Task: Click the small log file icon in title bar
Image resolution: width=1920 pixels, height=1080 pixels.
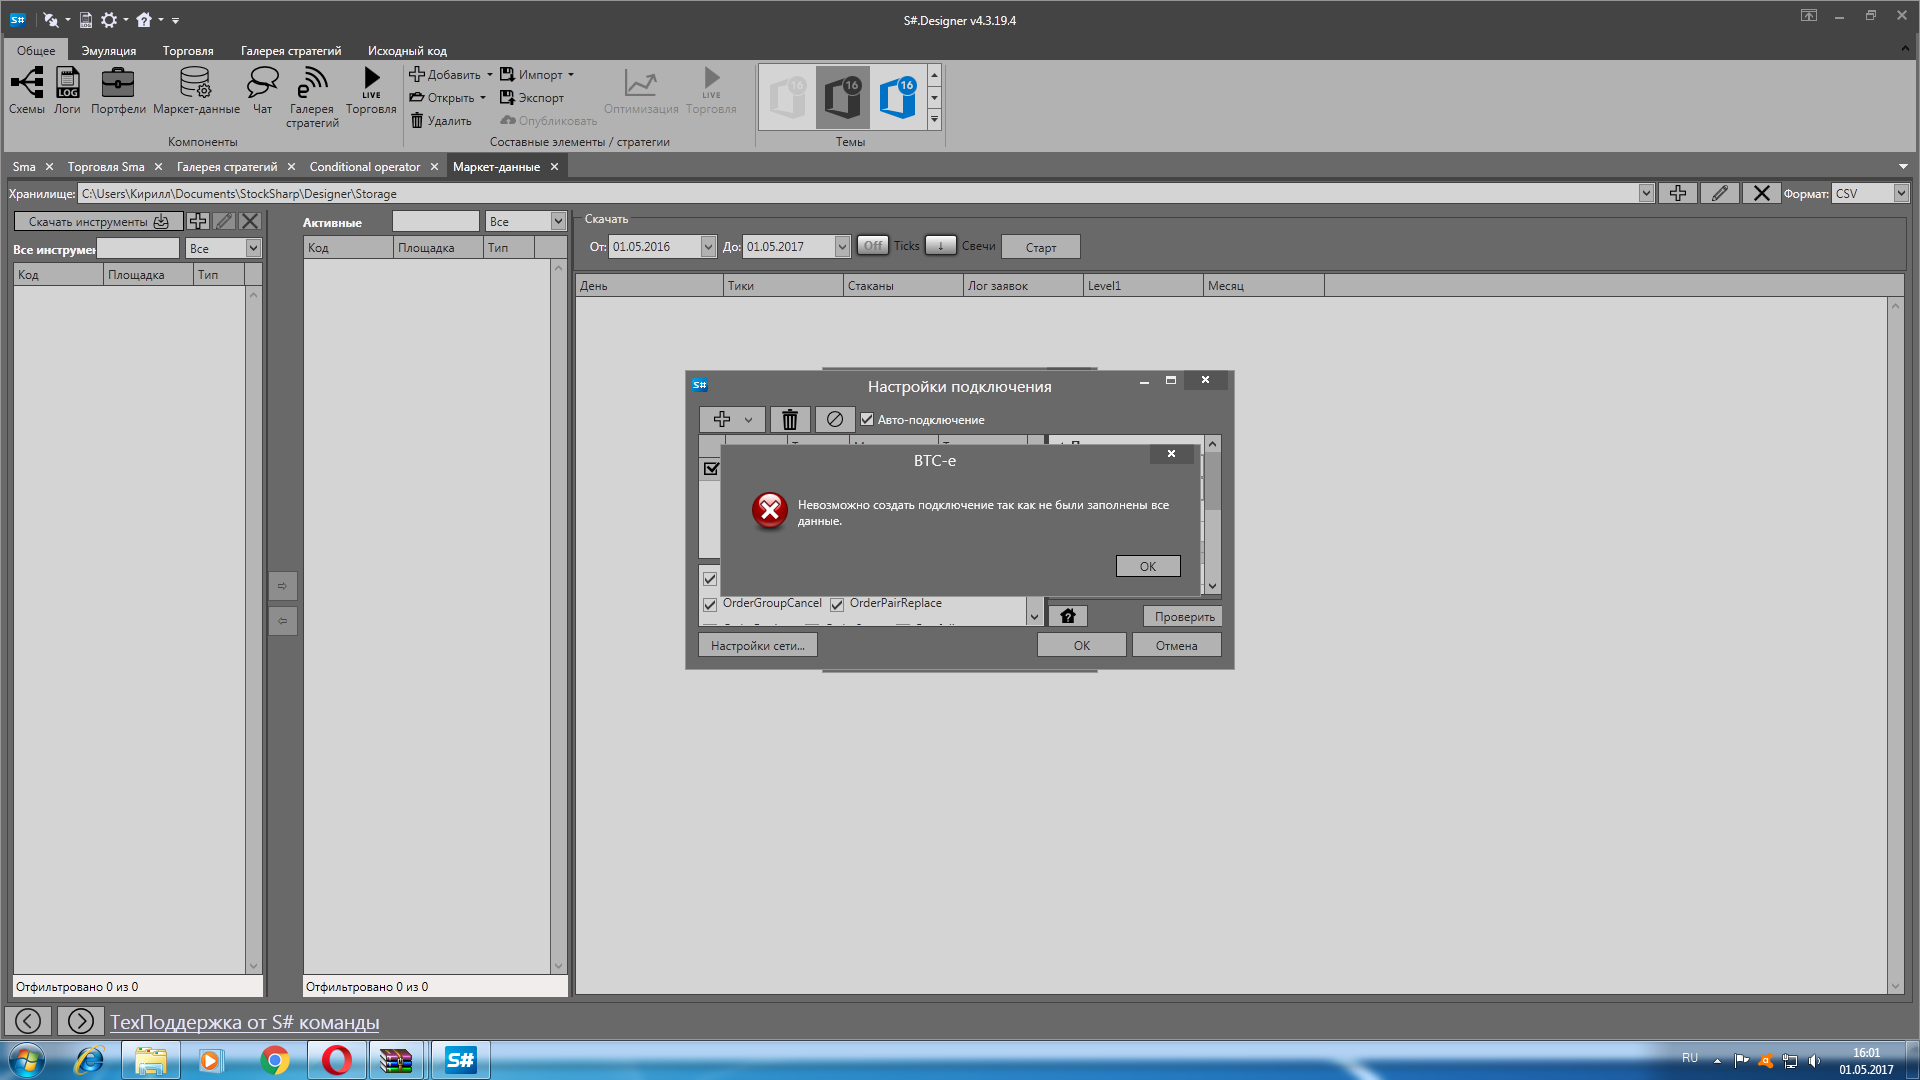Action: [86, 20]
